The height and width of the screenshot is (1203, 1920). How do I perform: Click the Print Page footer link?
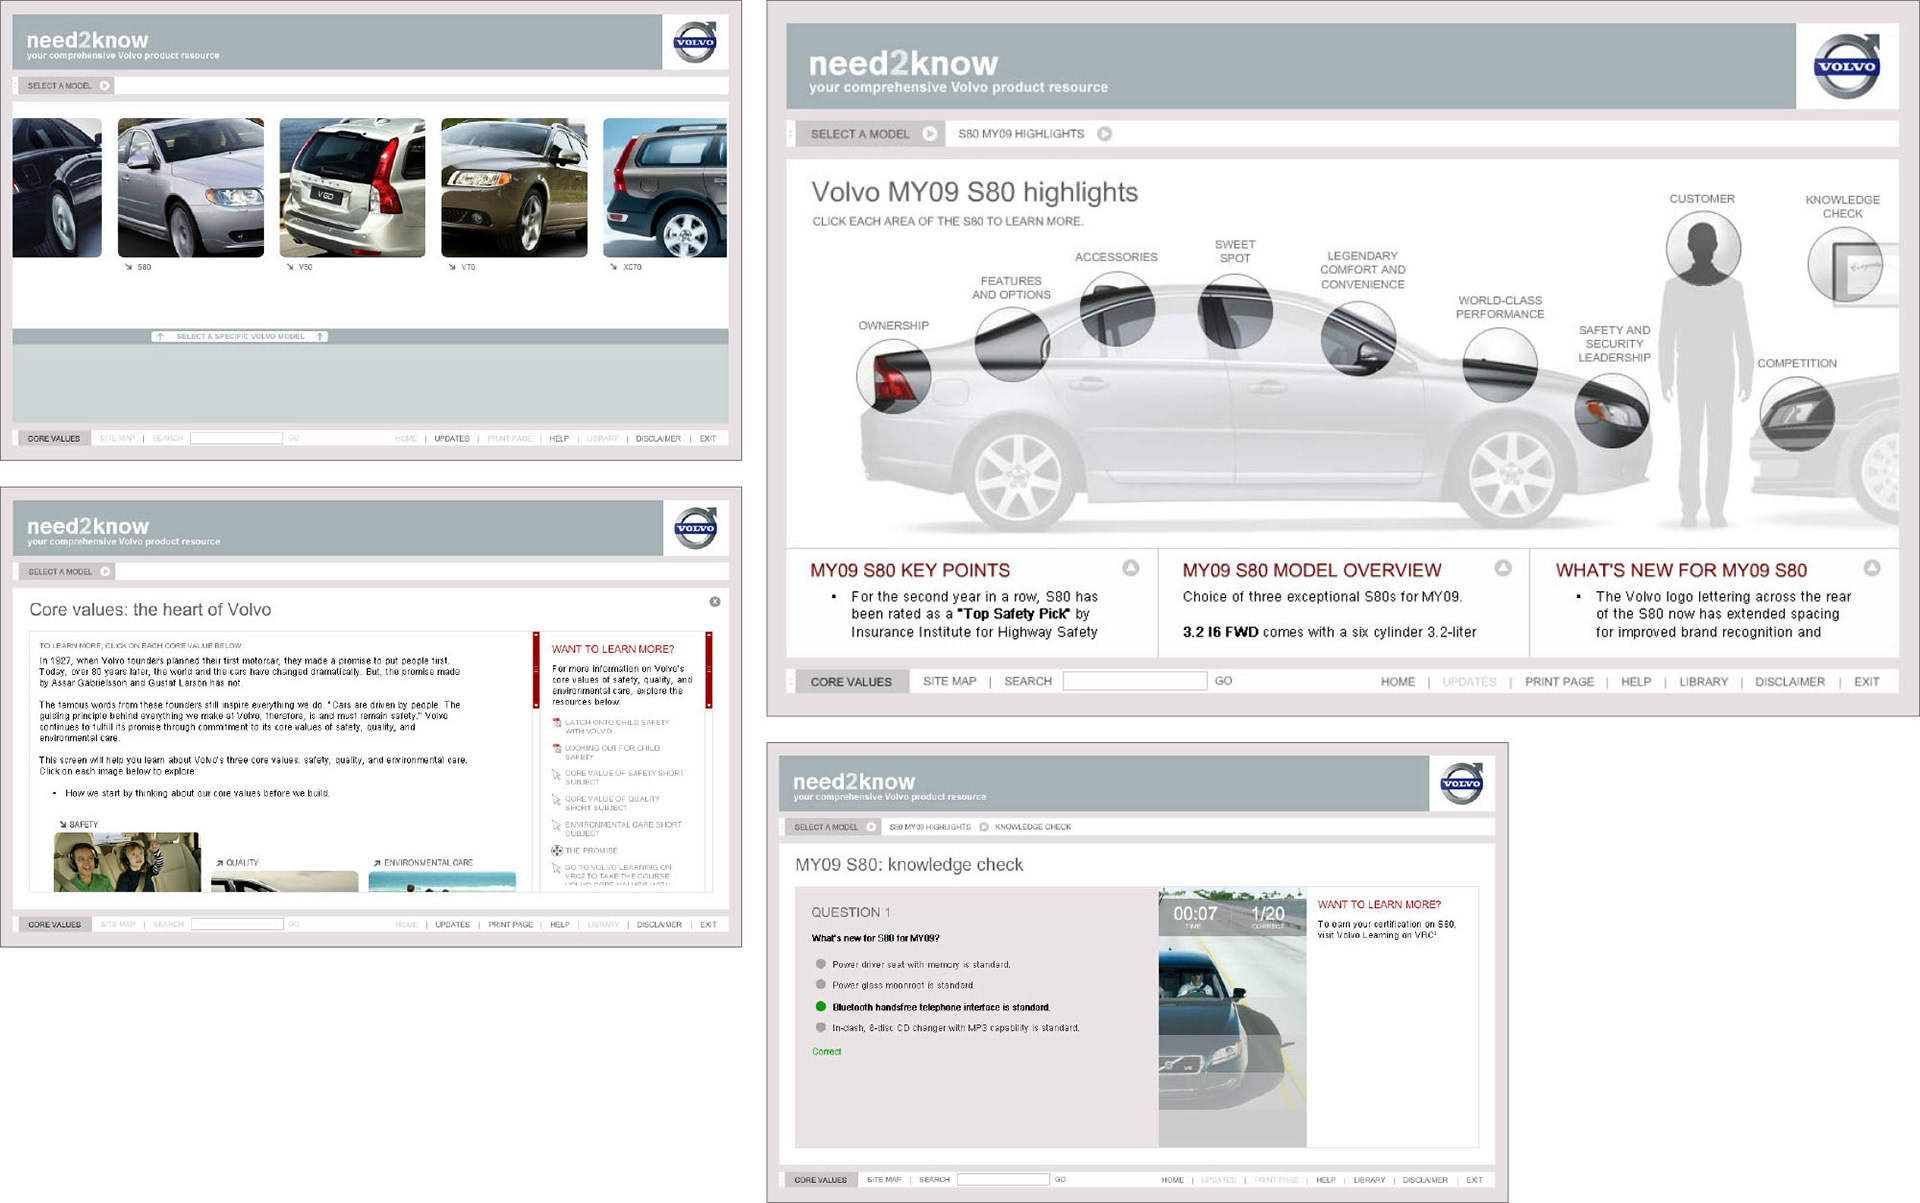pyautogui.click(x=1559, y=682)
